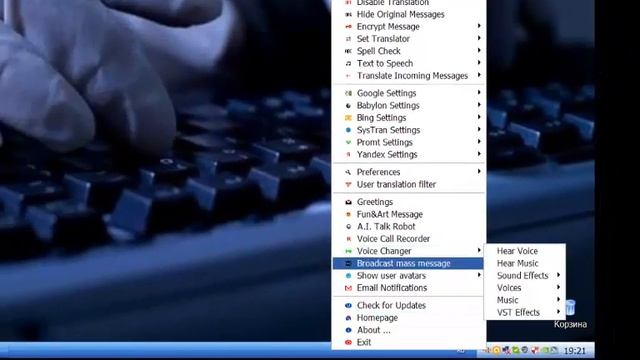This screenshot has width=640, height=360.
Task: Click the Encrypt Message icon
Action: click(348, 27)
